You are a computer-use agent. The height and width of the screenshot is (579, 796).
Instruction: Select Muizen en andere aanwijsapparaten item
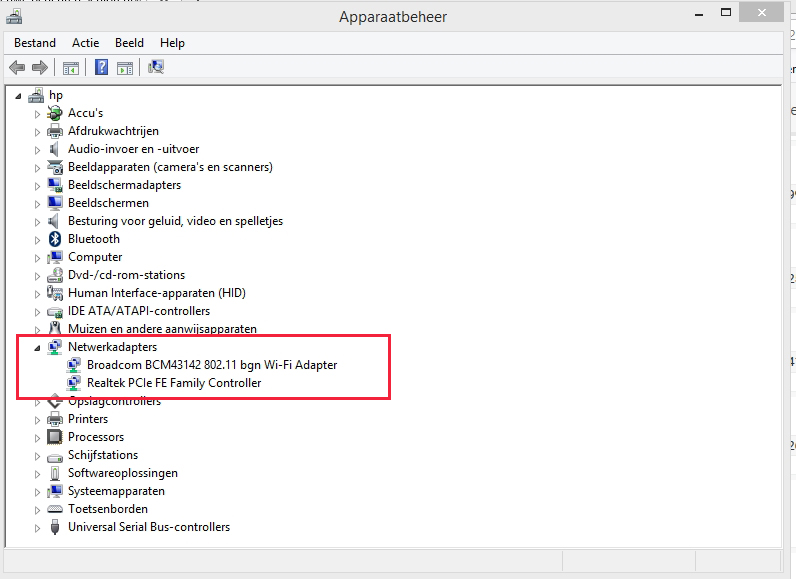click(162, 329)
